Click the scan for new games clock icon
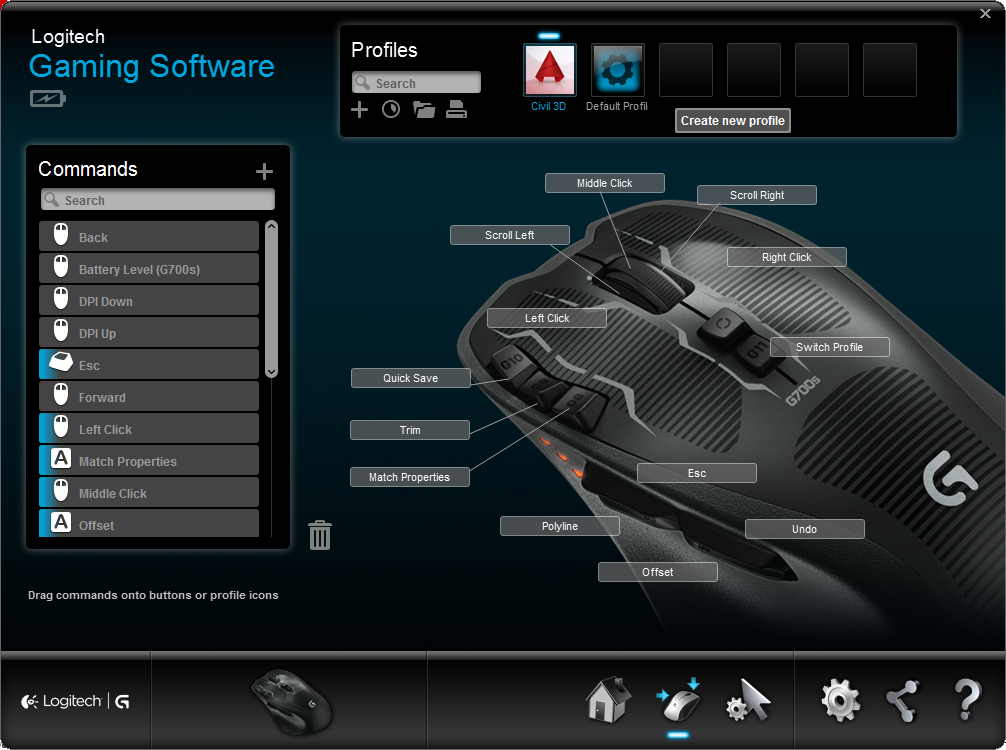 tap(391, 110)
